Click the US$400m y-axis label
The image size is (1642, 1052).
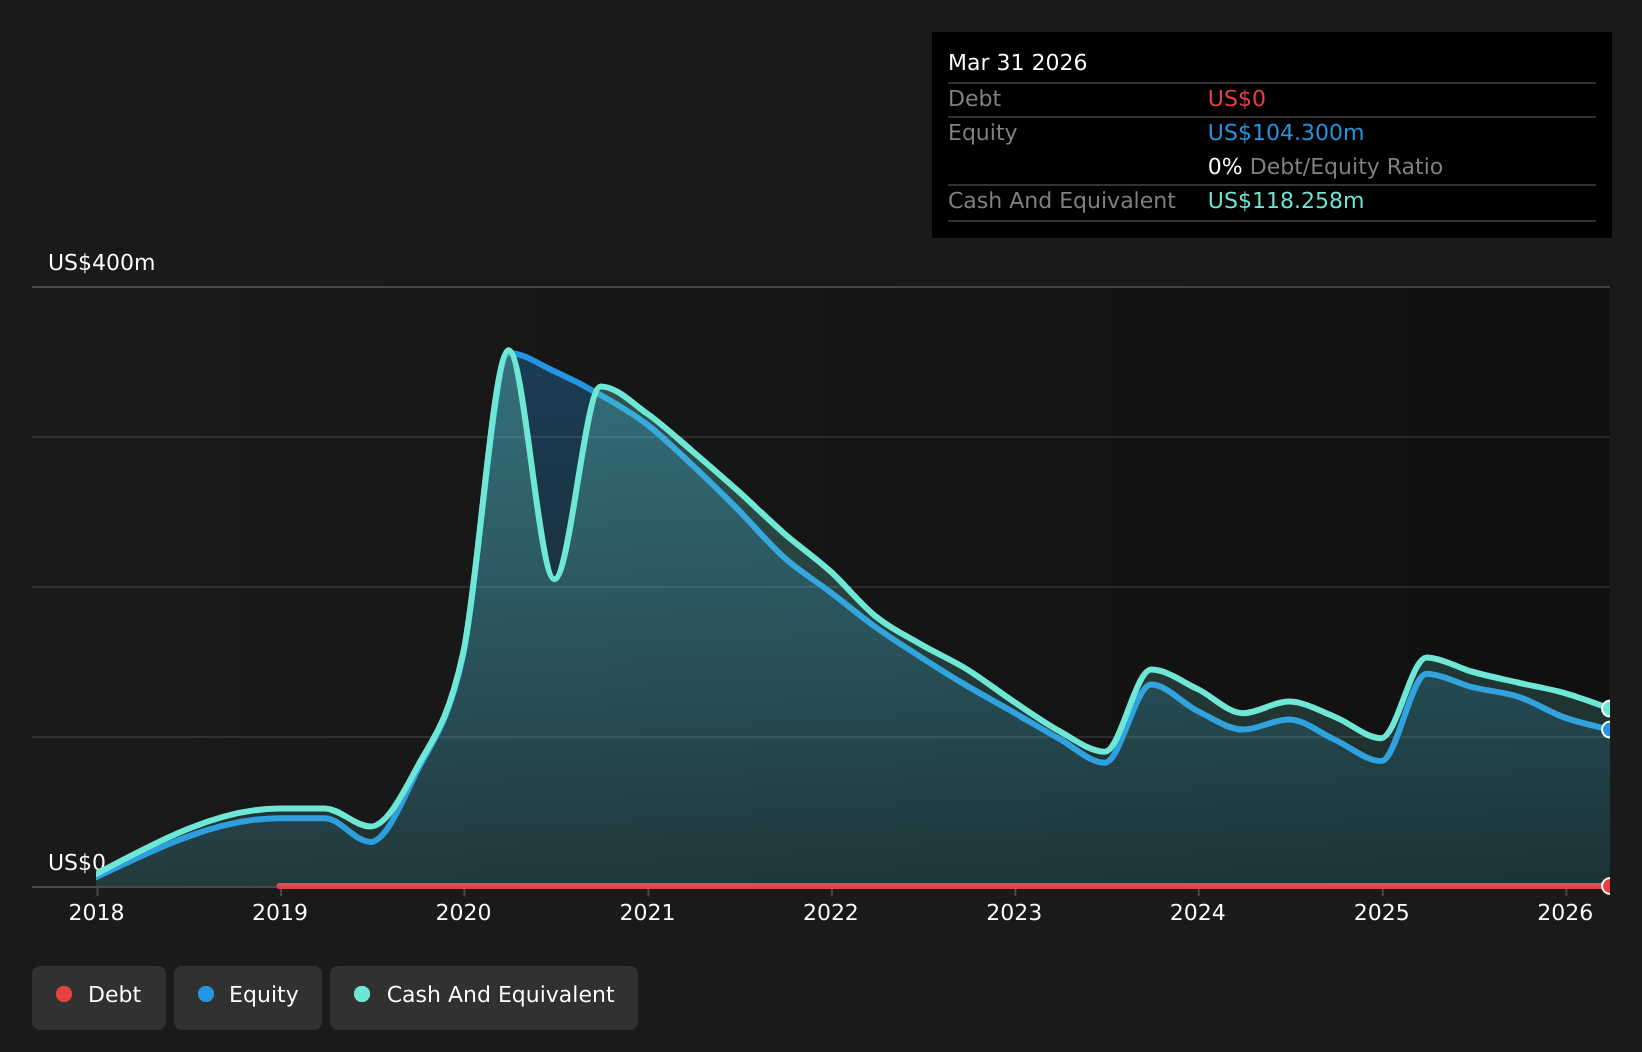coord(102,263)
